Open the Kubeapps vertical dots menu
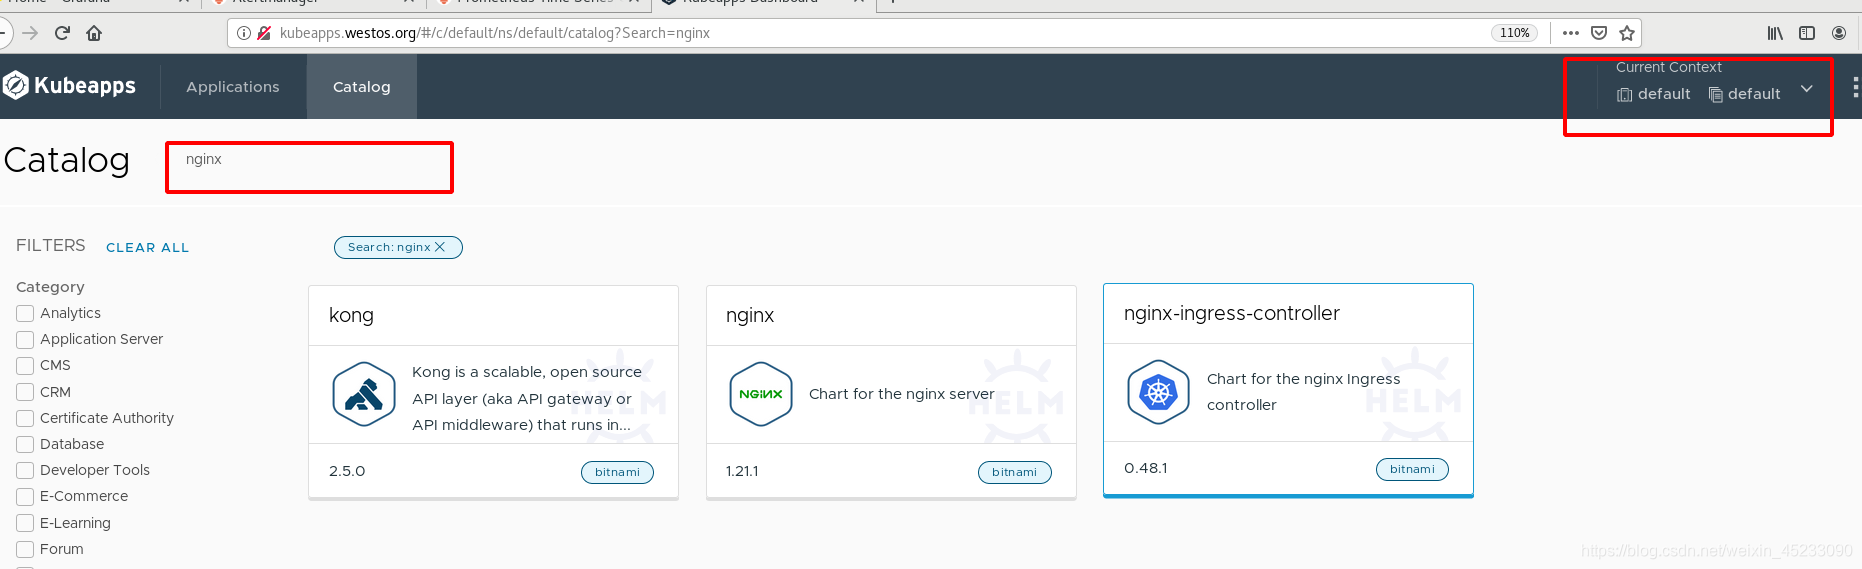Screen dimensions: 1862x569 (1856, 87)
